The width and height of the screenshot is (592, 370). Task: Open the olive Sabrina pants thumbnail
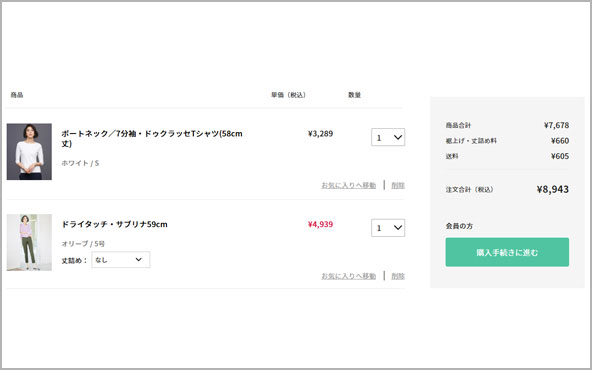pos(29,242)
